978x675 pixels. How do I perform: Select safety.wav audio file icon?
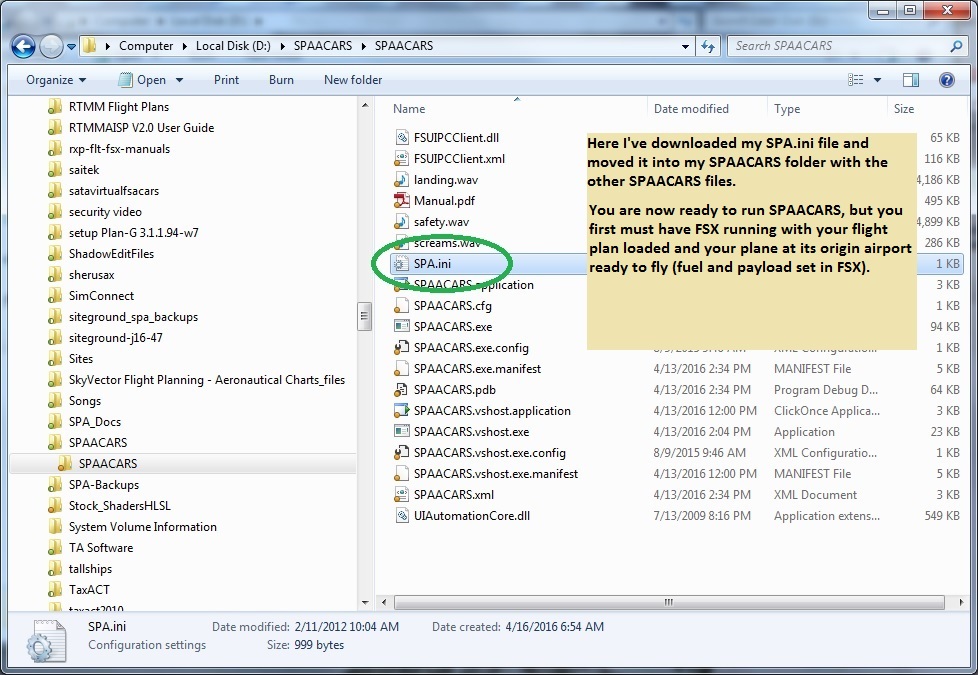pyautogui.click(x=402, y=222)
